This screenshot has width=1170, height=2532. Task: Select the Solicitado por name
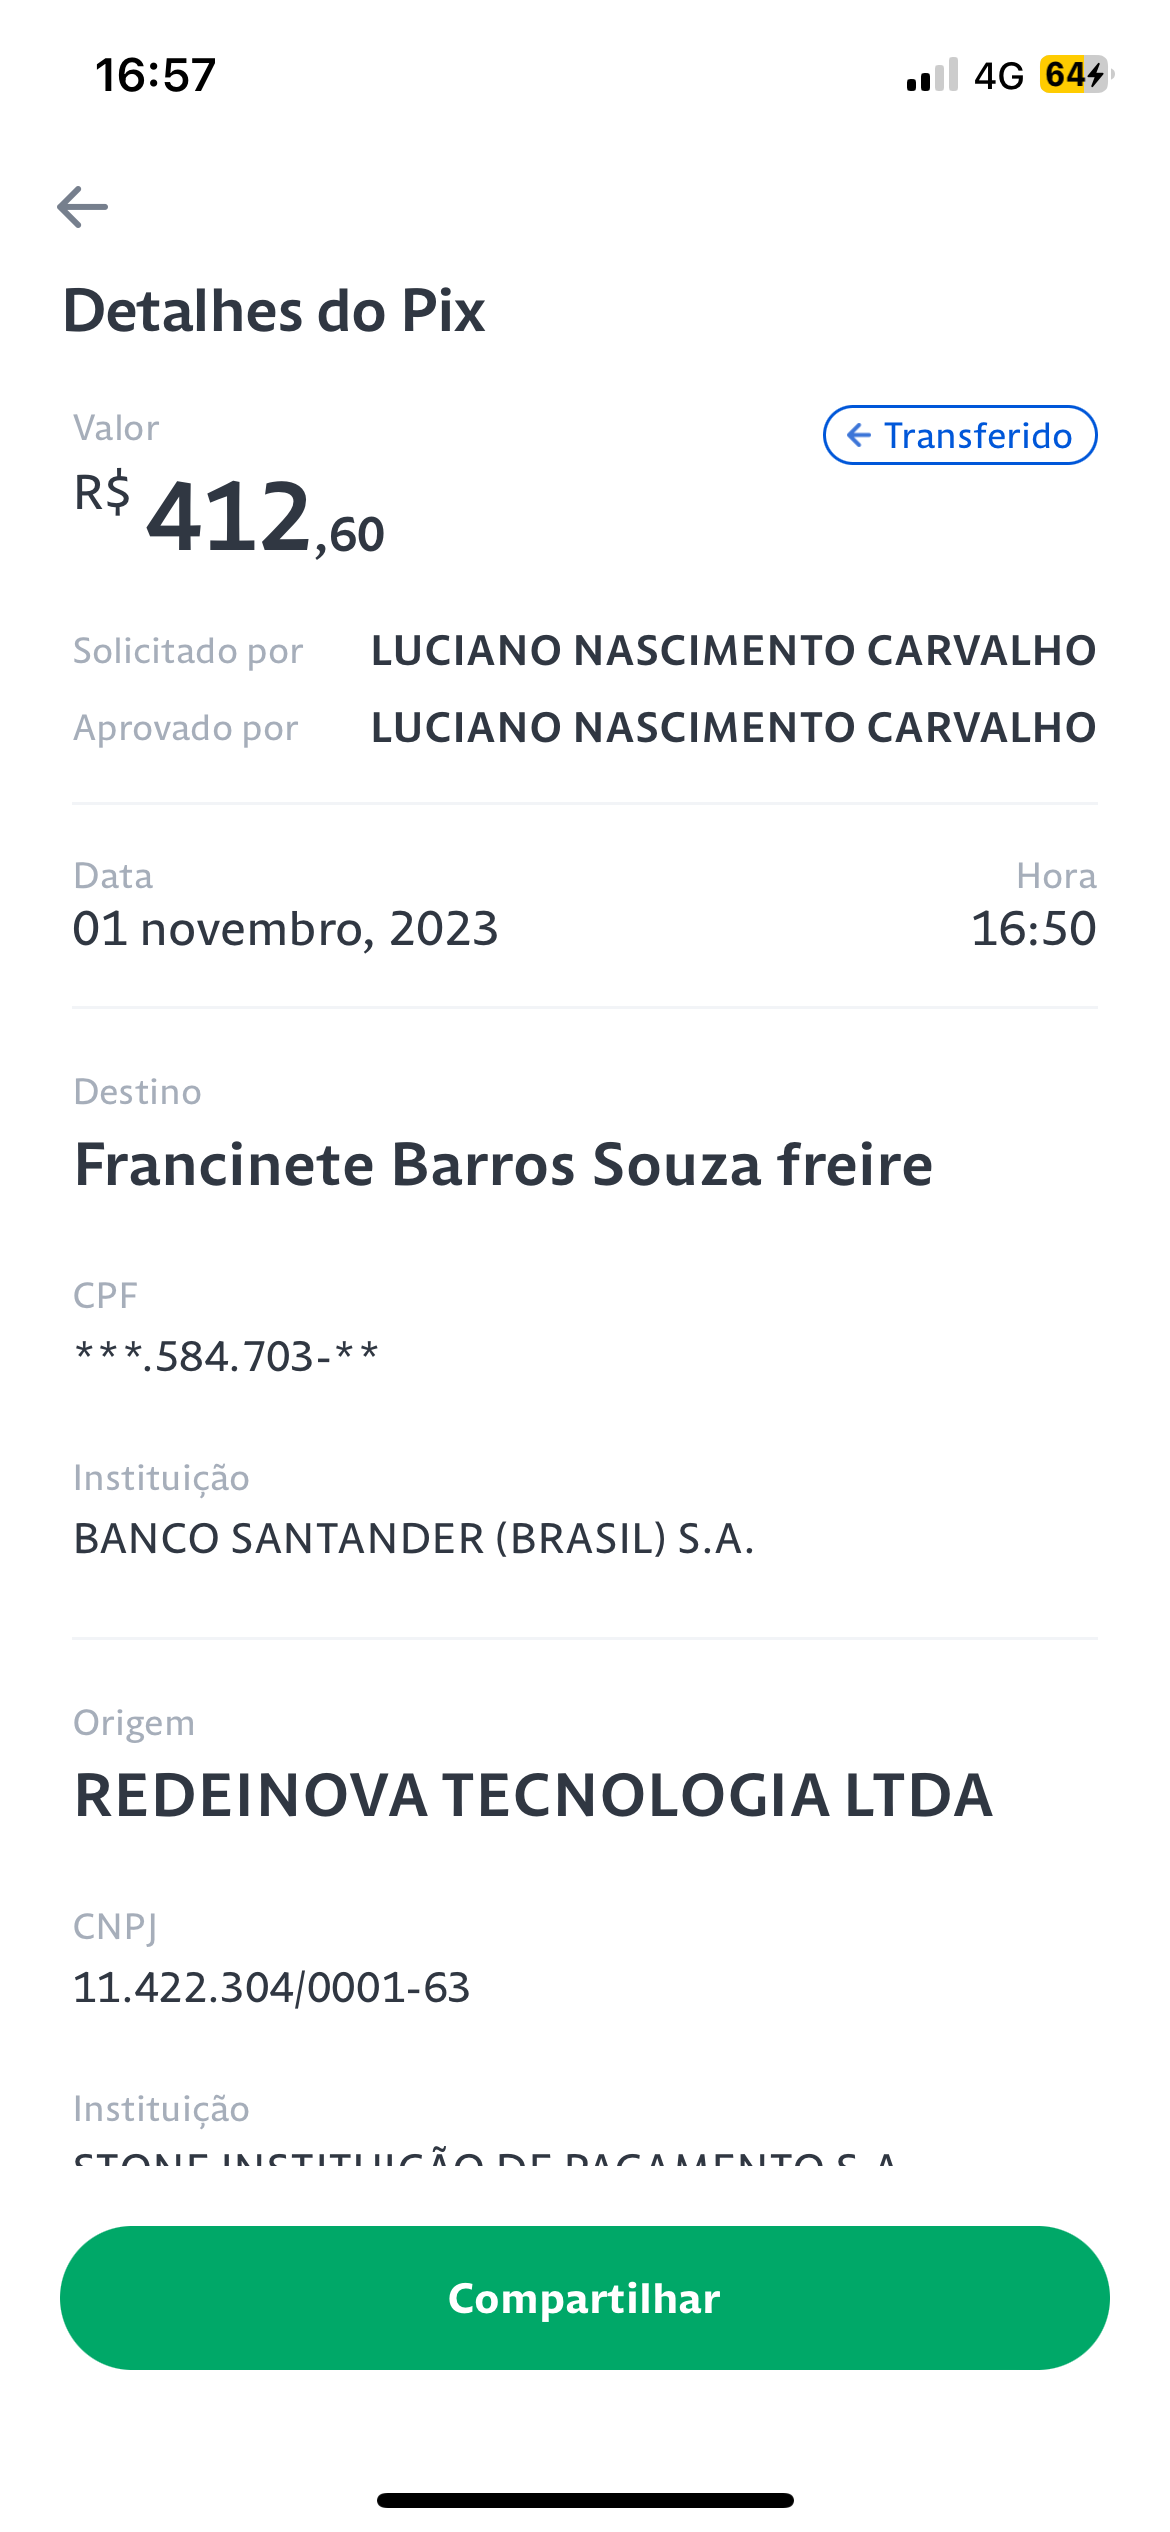click(x=734, y=651)
